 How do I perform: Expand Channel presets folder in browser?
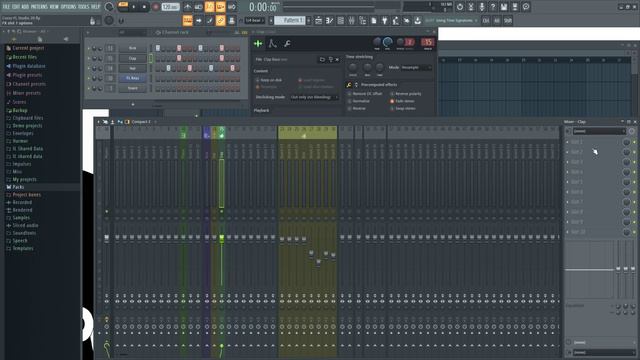[29, 84]
